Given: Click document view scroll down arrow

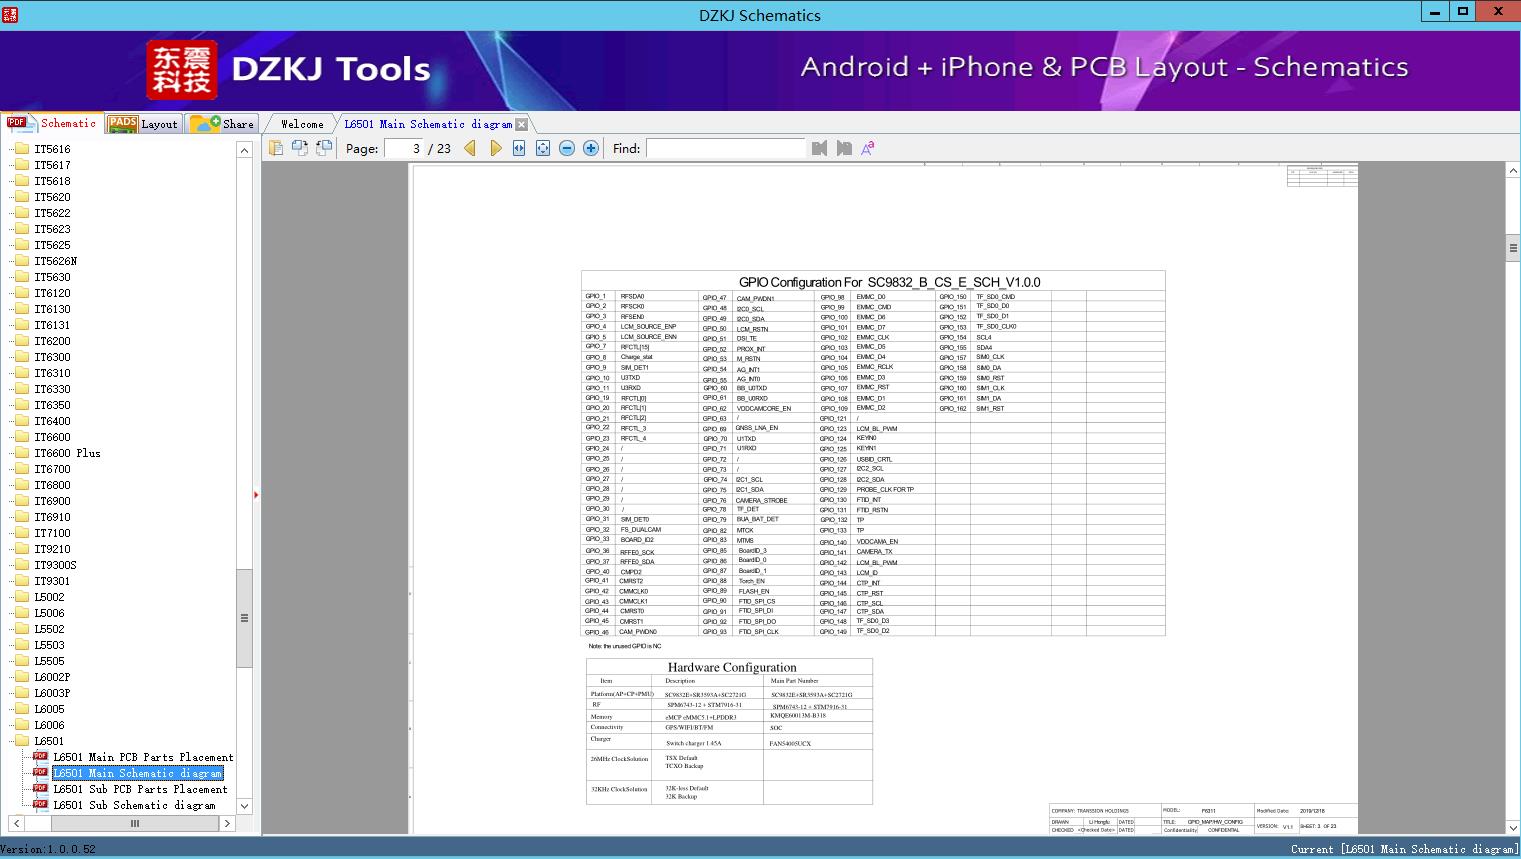Looking at the screenshot, I should pos(1513,827).
